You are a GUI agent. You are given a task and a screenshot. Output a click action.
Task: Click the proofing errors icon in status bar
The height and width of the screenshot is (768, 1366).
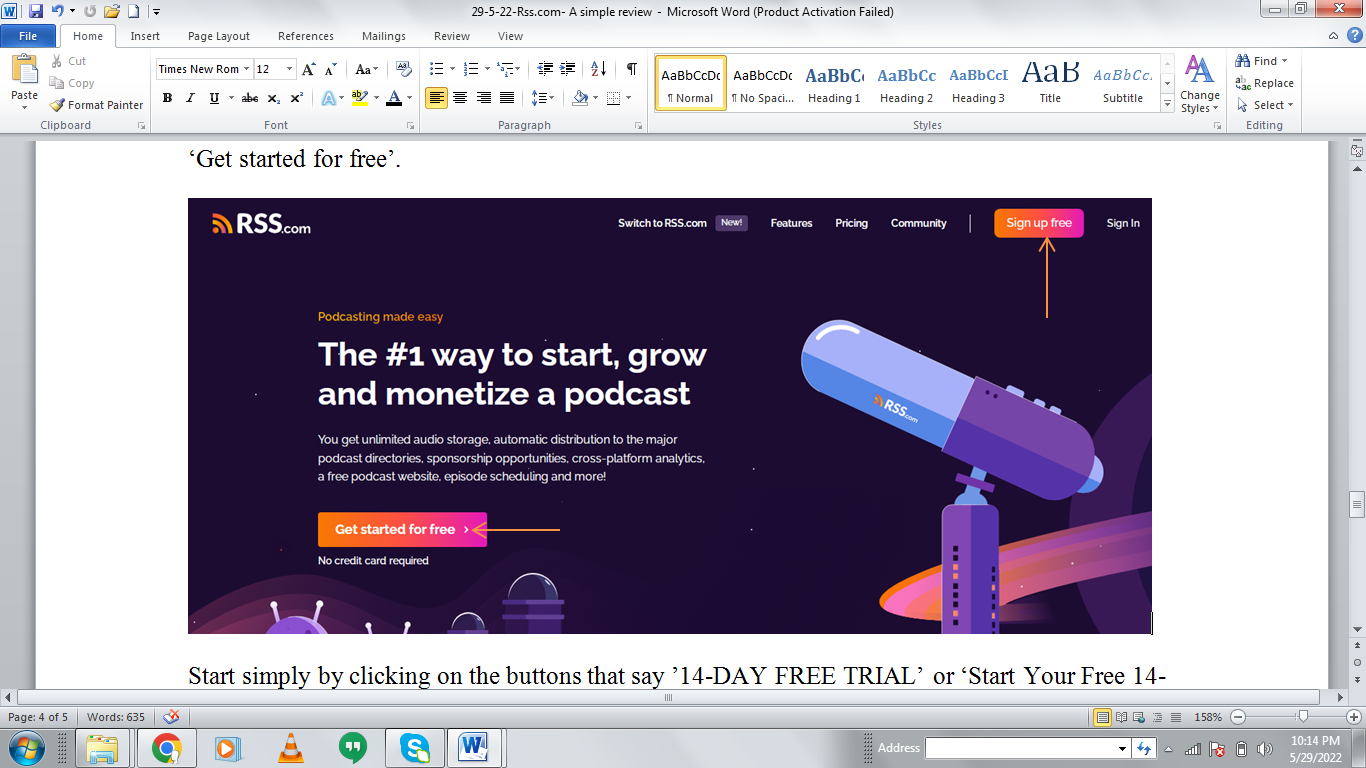(x=172, y=717)
